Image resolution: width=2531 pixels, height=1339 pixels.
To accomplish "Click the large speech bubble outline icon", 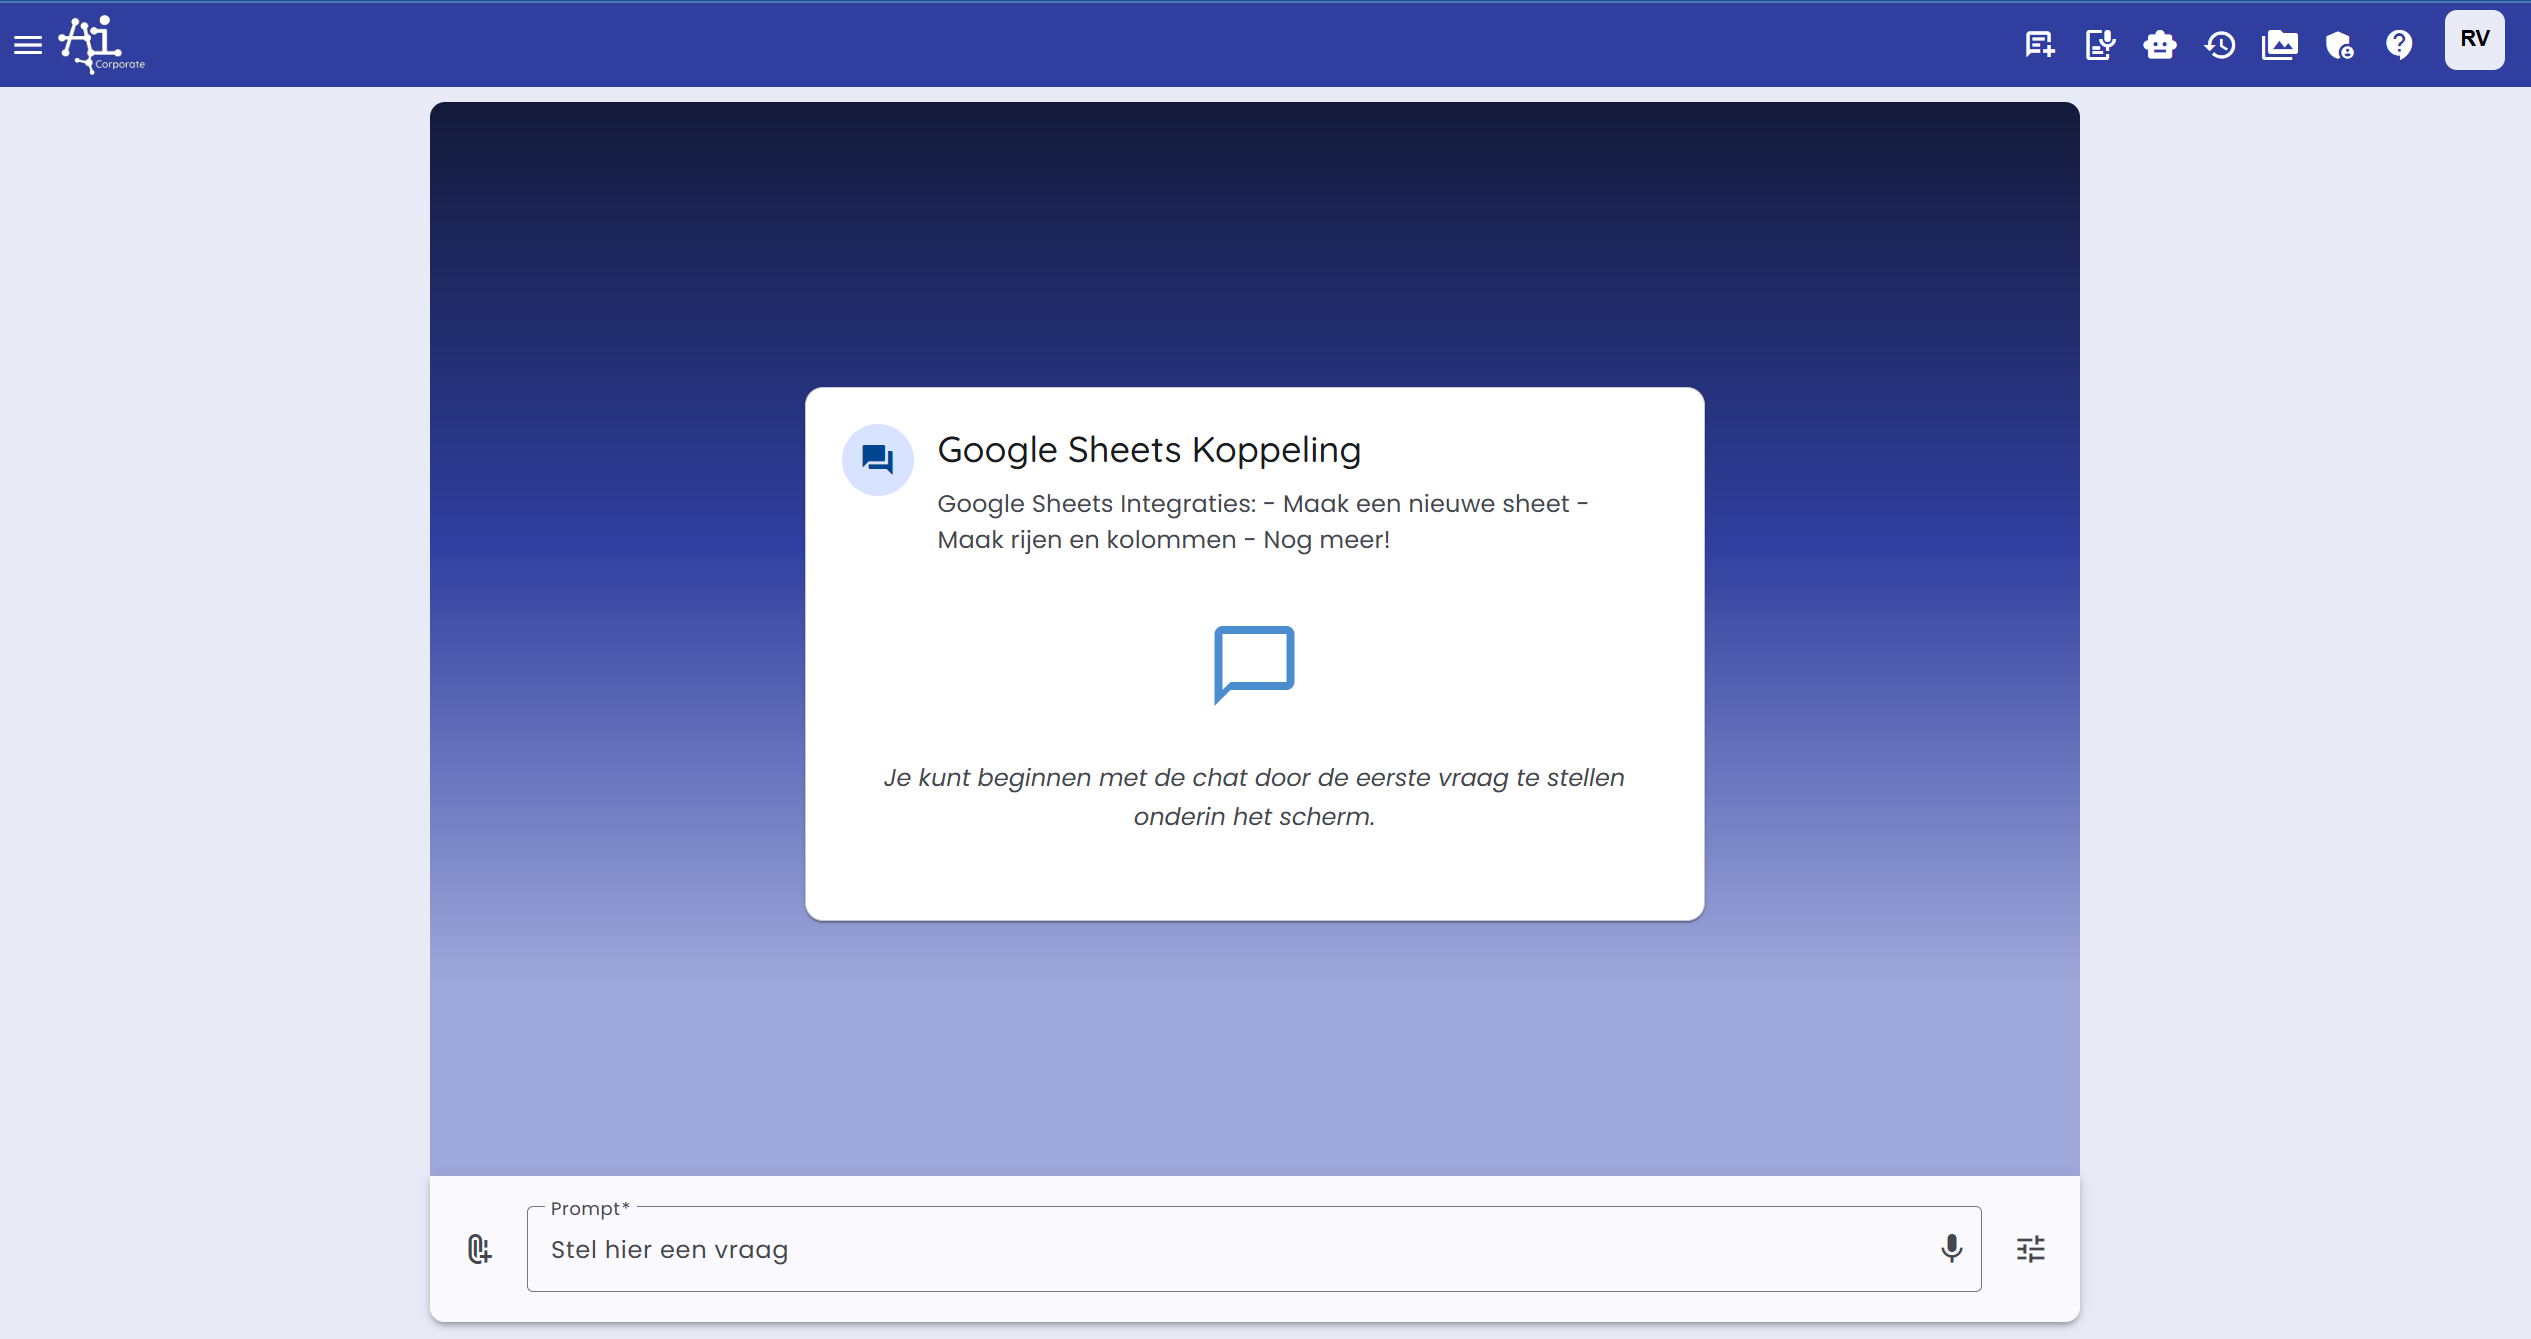I will pos(1253,663).
